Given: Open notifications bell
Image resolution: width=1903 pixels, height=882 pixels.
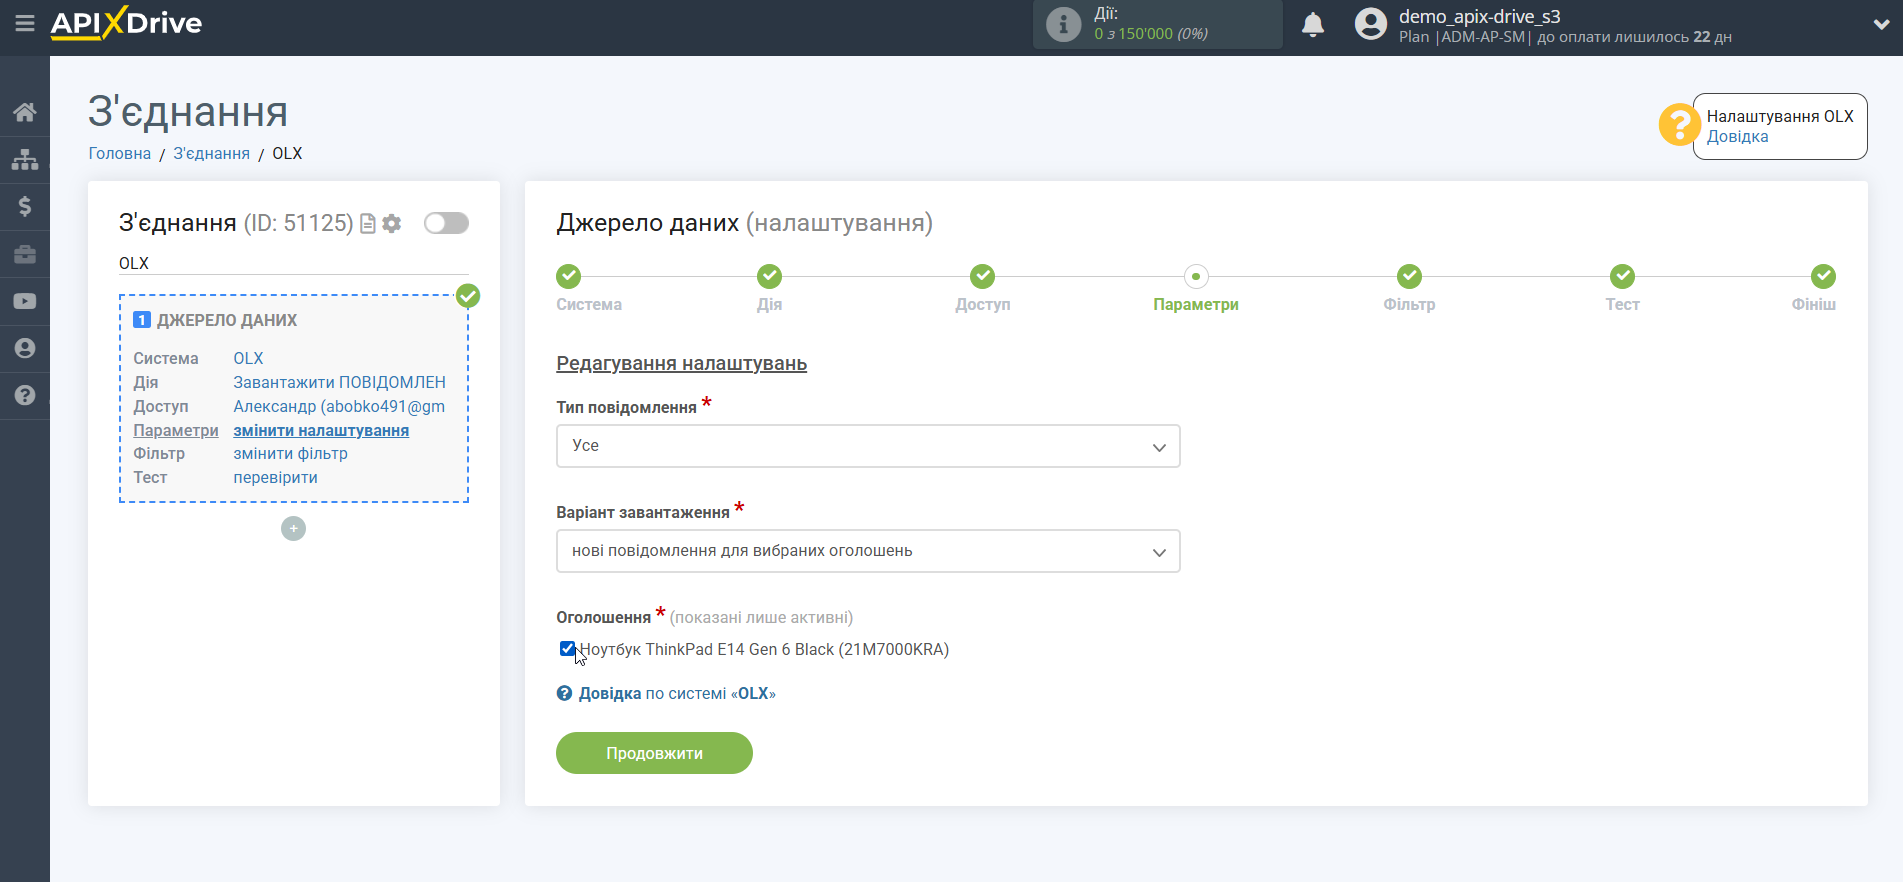Looking at the screenshot, I should (1313, 24).
